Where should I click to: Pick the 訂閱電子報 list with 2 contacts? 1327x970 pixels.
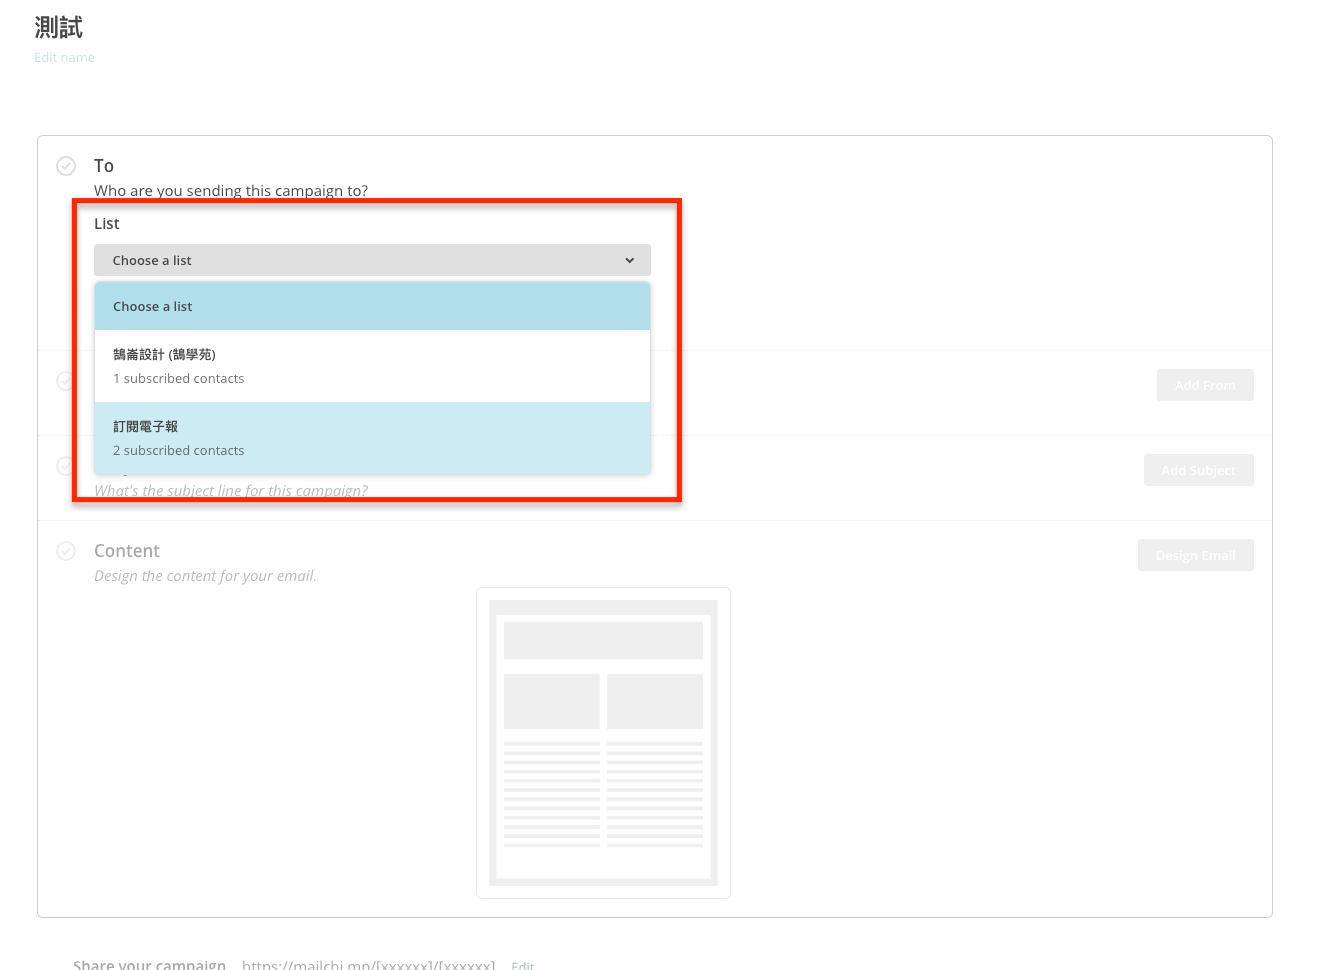pos(372,438)
